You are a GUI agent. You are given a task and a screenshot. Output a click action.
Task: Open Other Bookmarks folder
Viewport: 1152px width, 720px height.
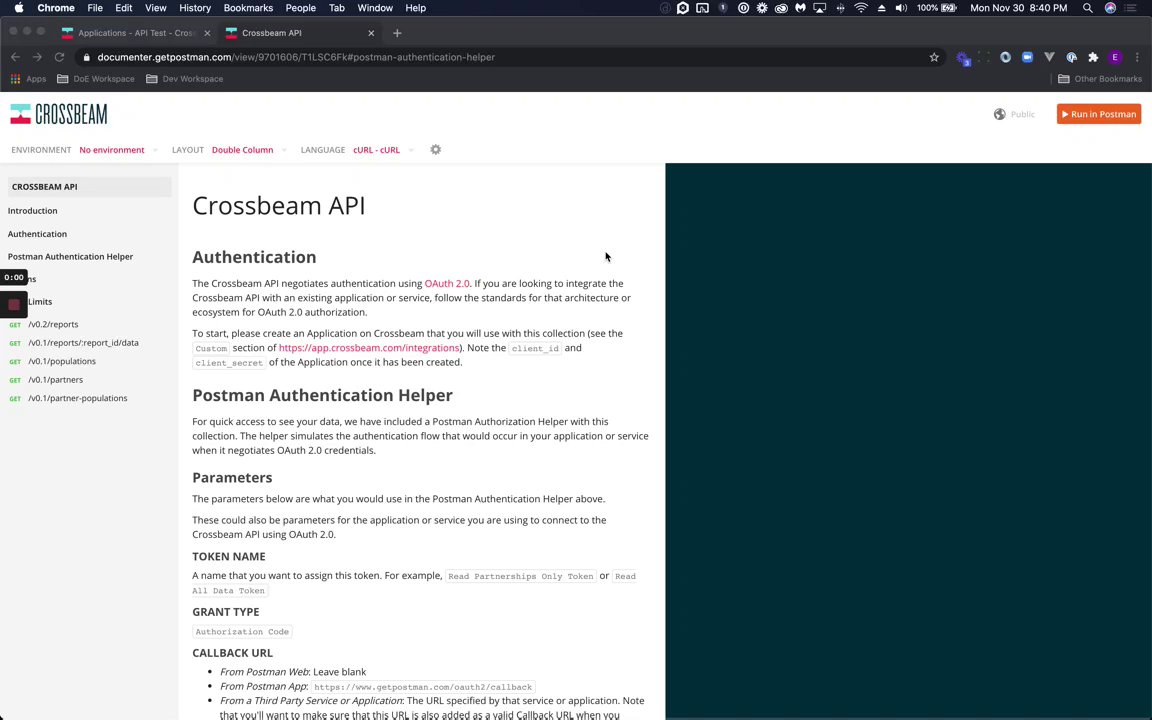click(1100, 79)
